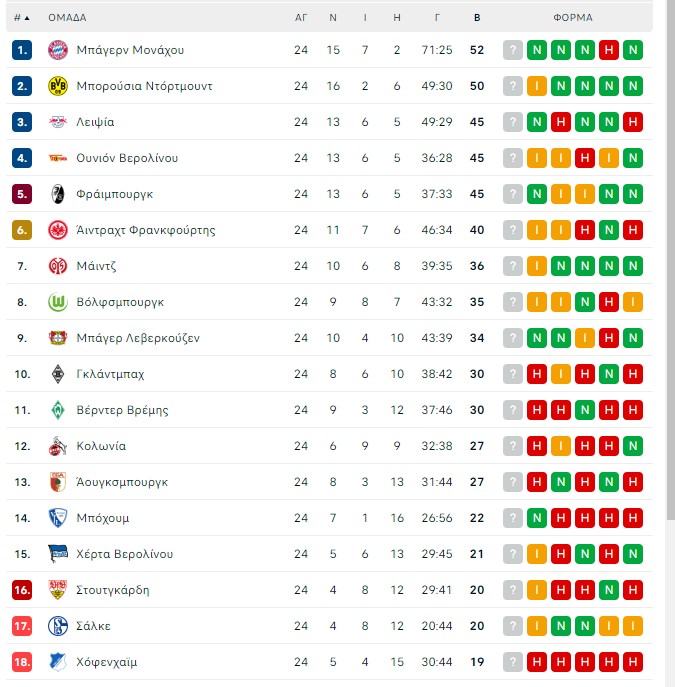Click the Stuttgart VfB crest
675x687 pixels.
coord(58,590)
